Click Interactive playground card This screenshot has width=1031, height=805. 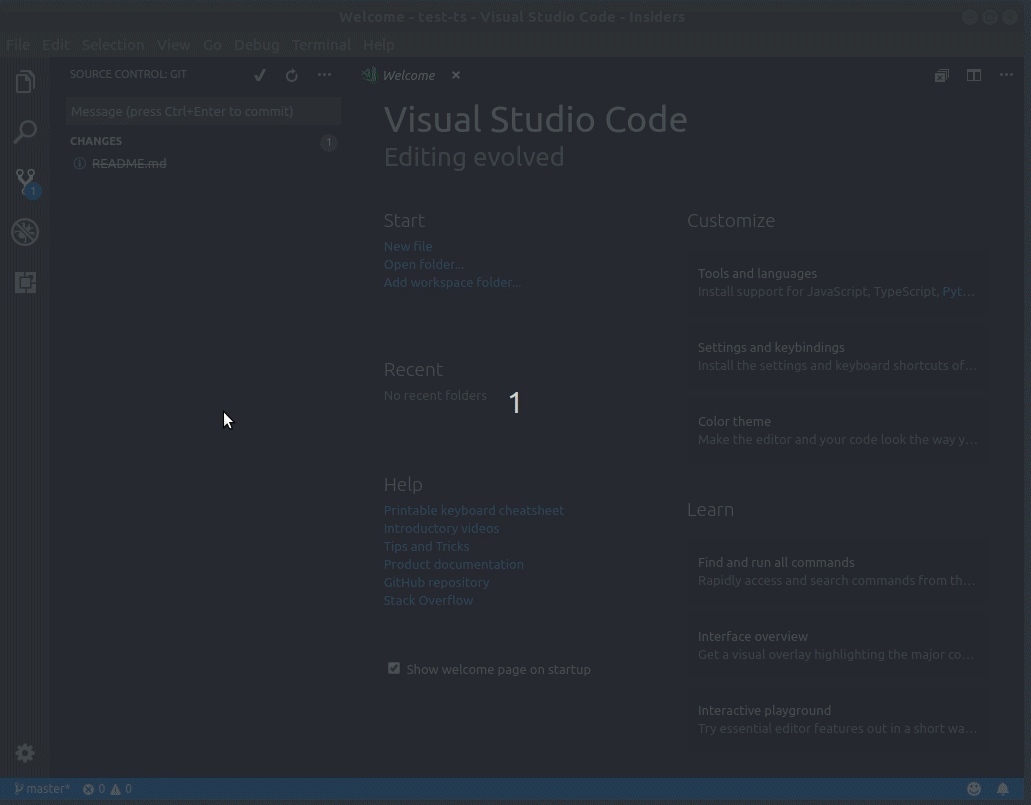tap(837, 720)
